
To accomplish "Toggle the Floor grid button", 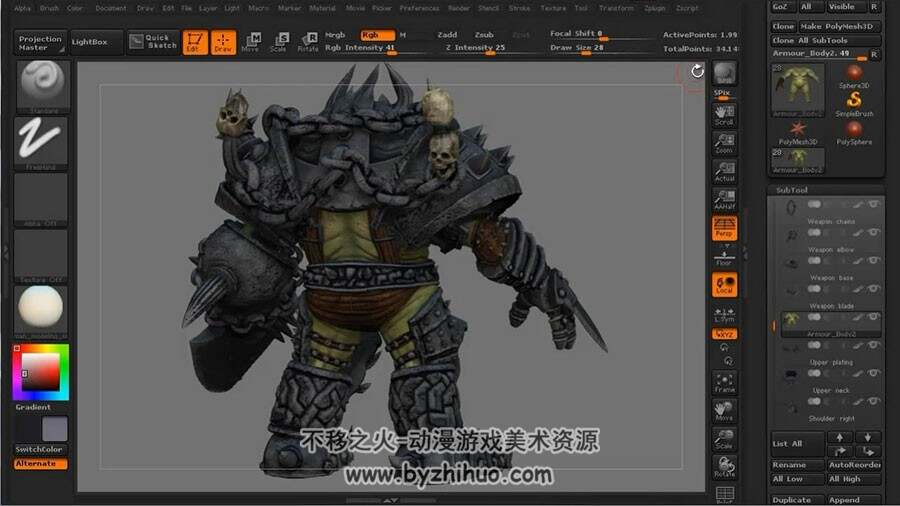I will click(x=724, y=256).
